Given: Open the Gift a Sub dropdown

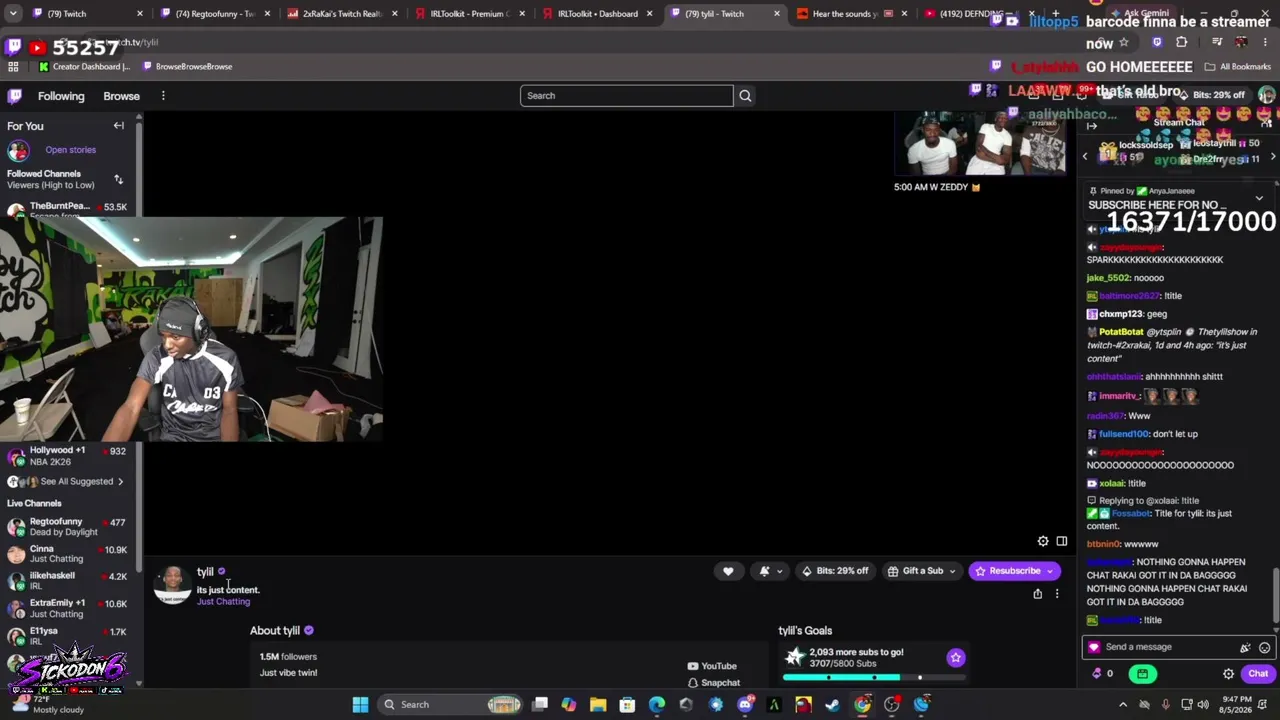Looking at the screenshot, I should [x=922, y=571].
